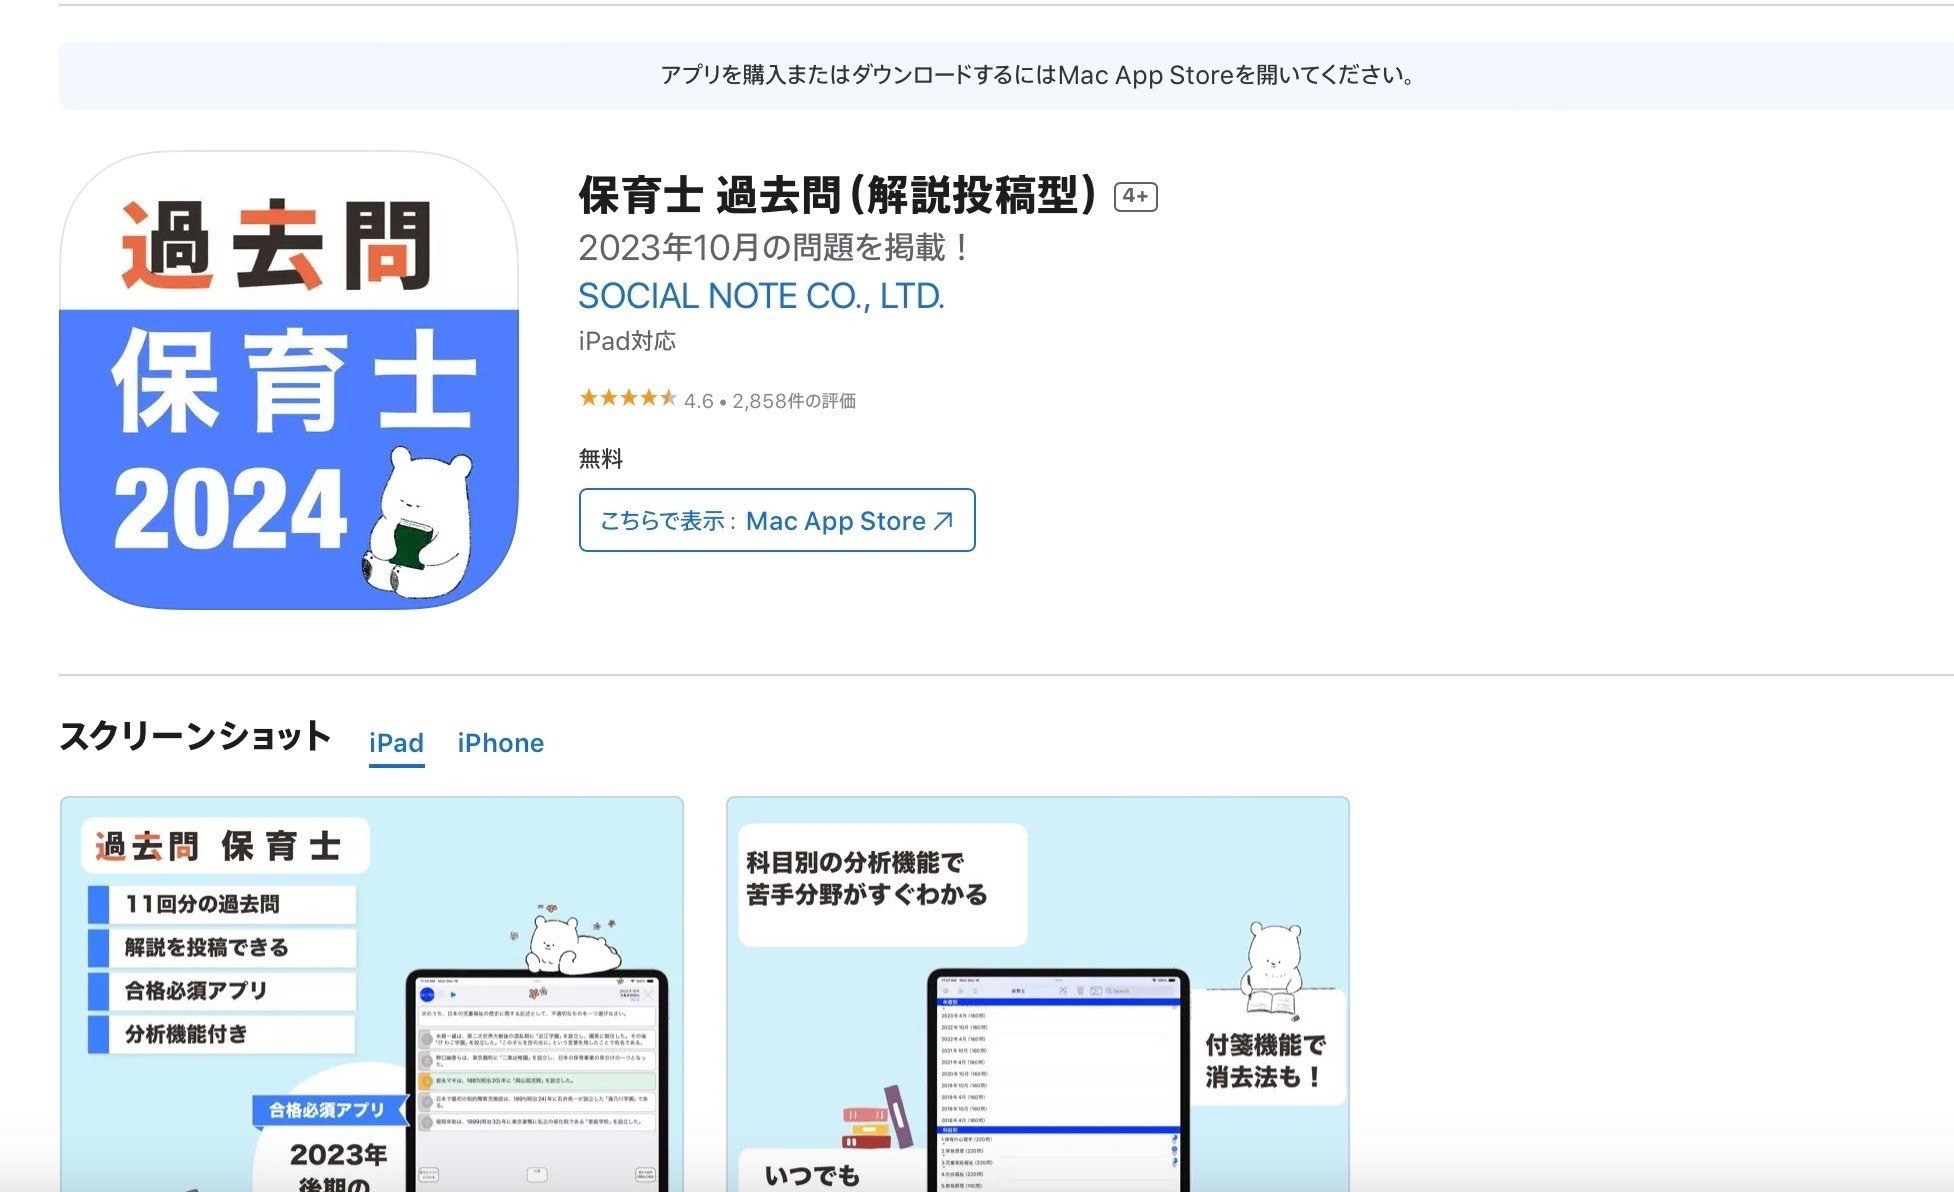The height and width of the screenshot is (1192, 1954).
Task: Click こちらで表示: Mac App Store button
Action: pyautogui.click(x=777, y=520)
